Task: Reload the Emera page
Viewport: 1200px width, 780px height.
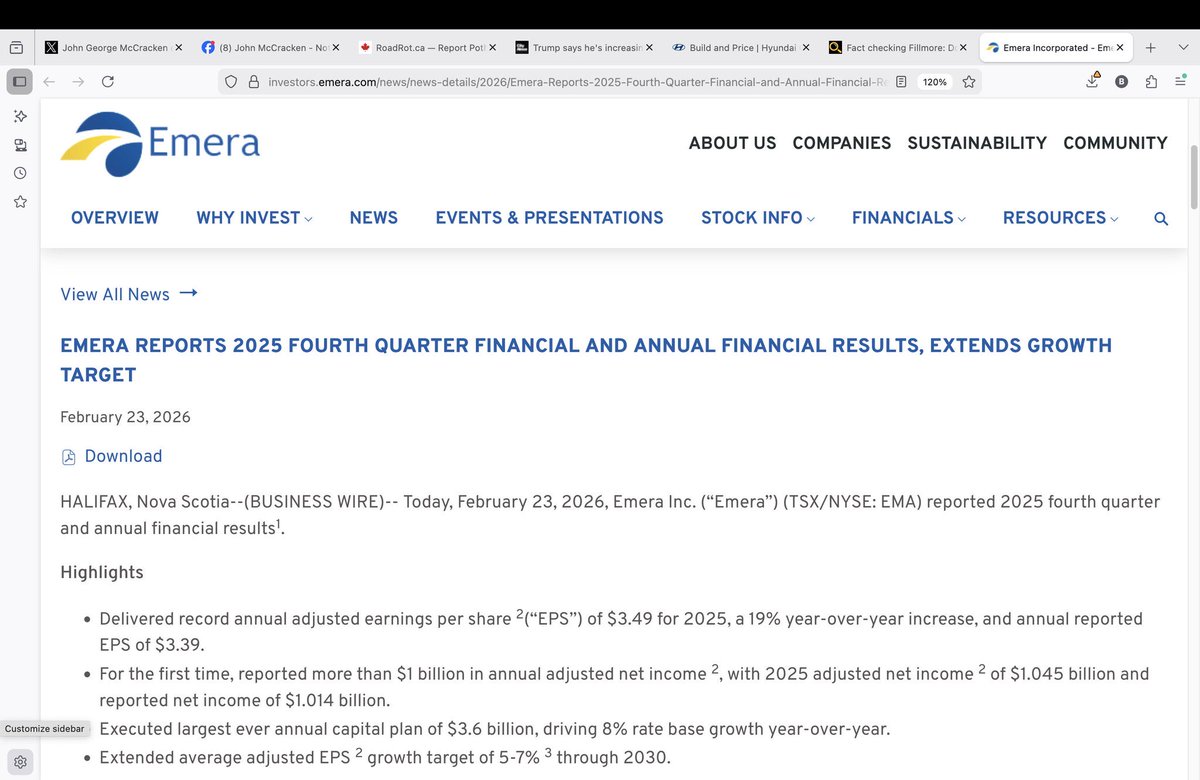Action: click(108, 82)
